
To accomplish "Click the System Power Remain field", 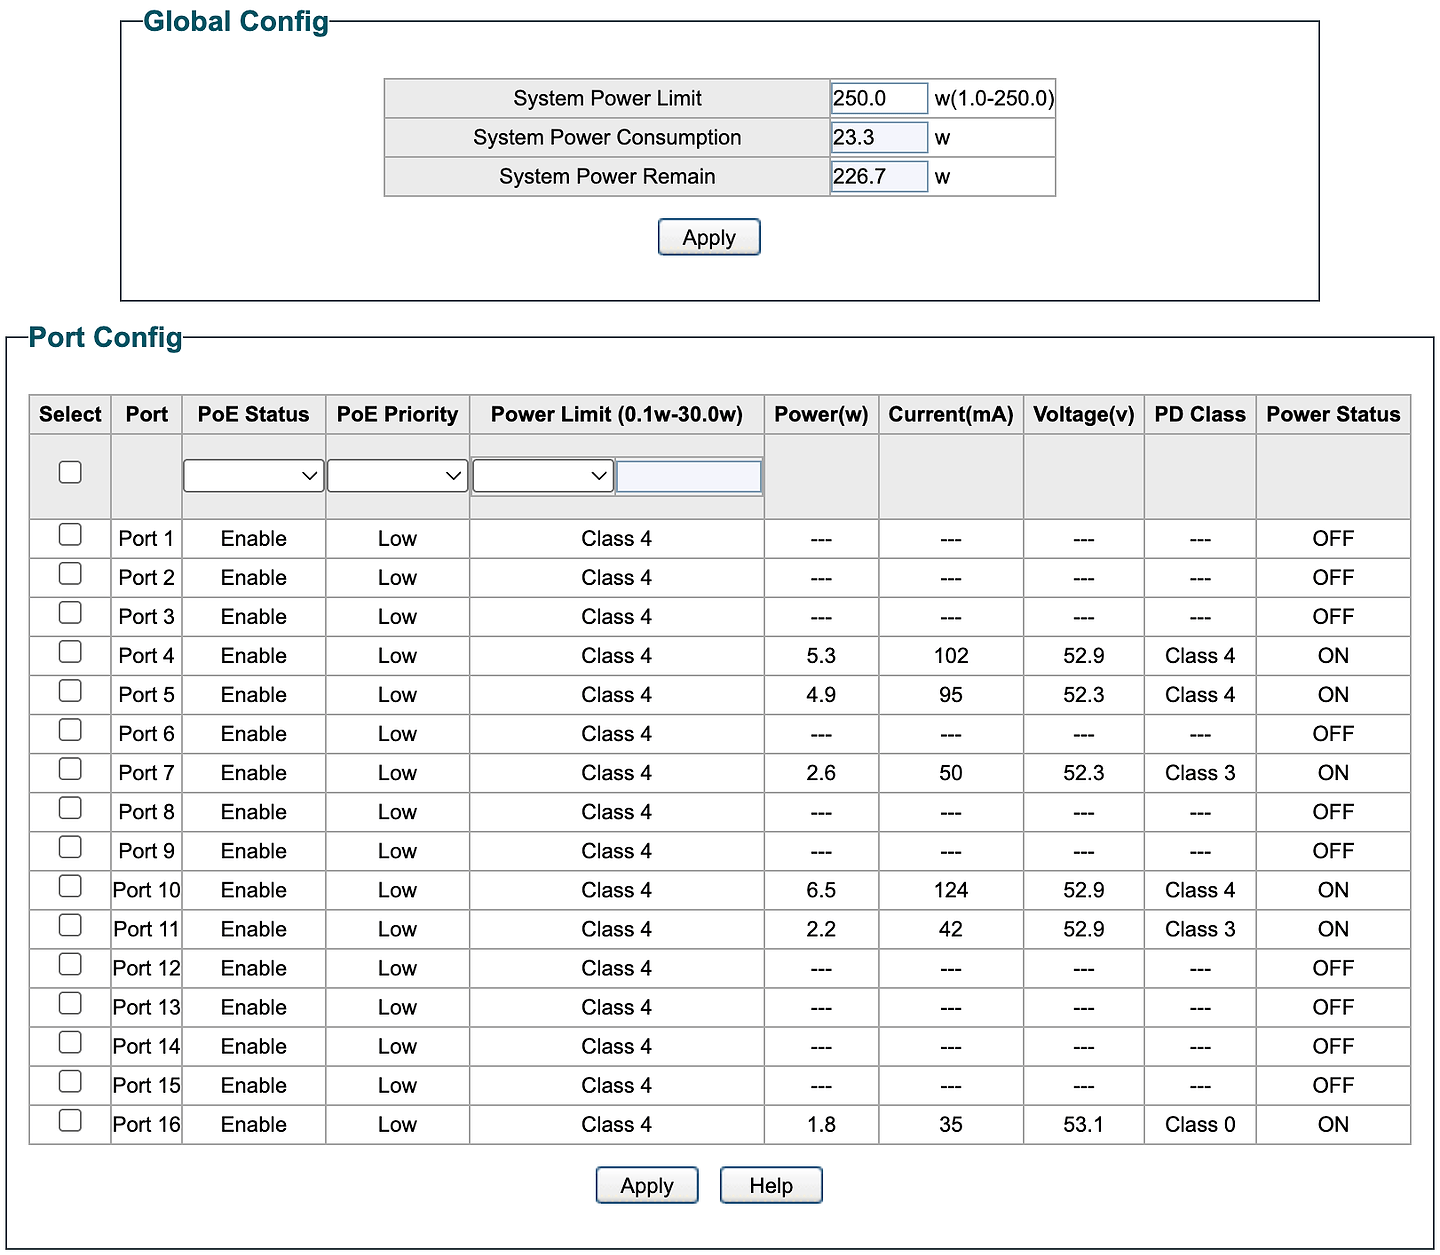I will pos(879,176).
